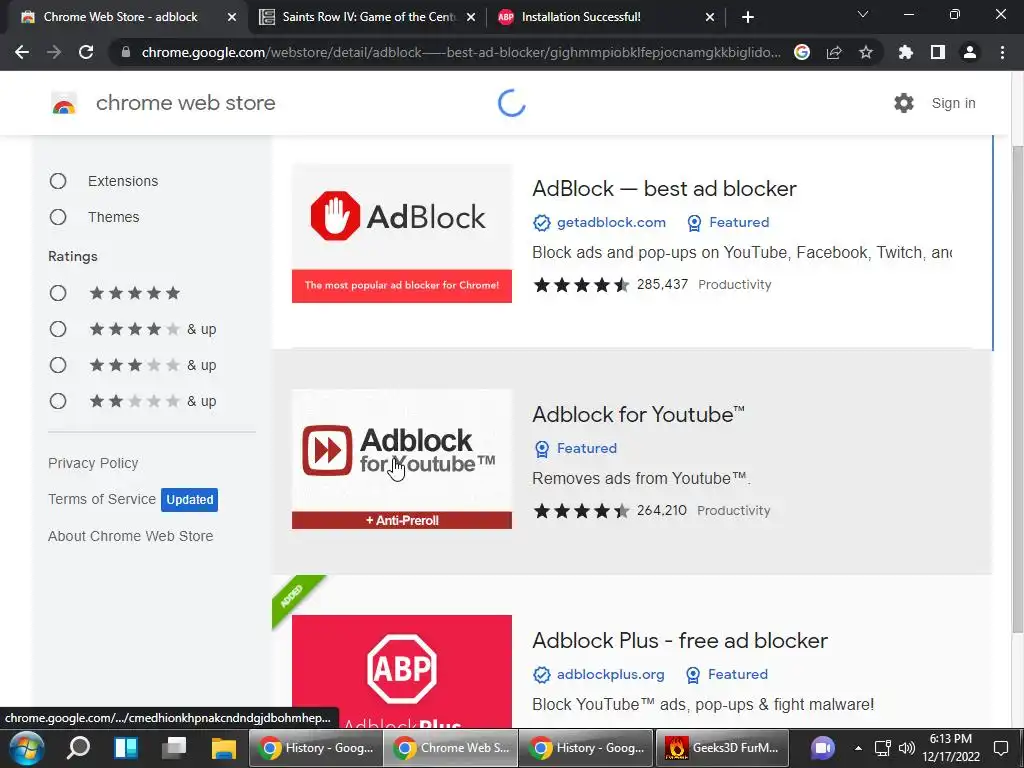Reload the current page
The image size is (1024, 768).
pos(86,52)
